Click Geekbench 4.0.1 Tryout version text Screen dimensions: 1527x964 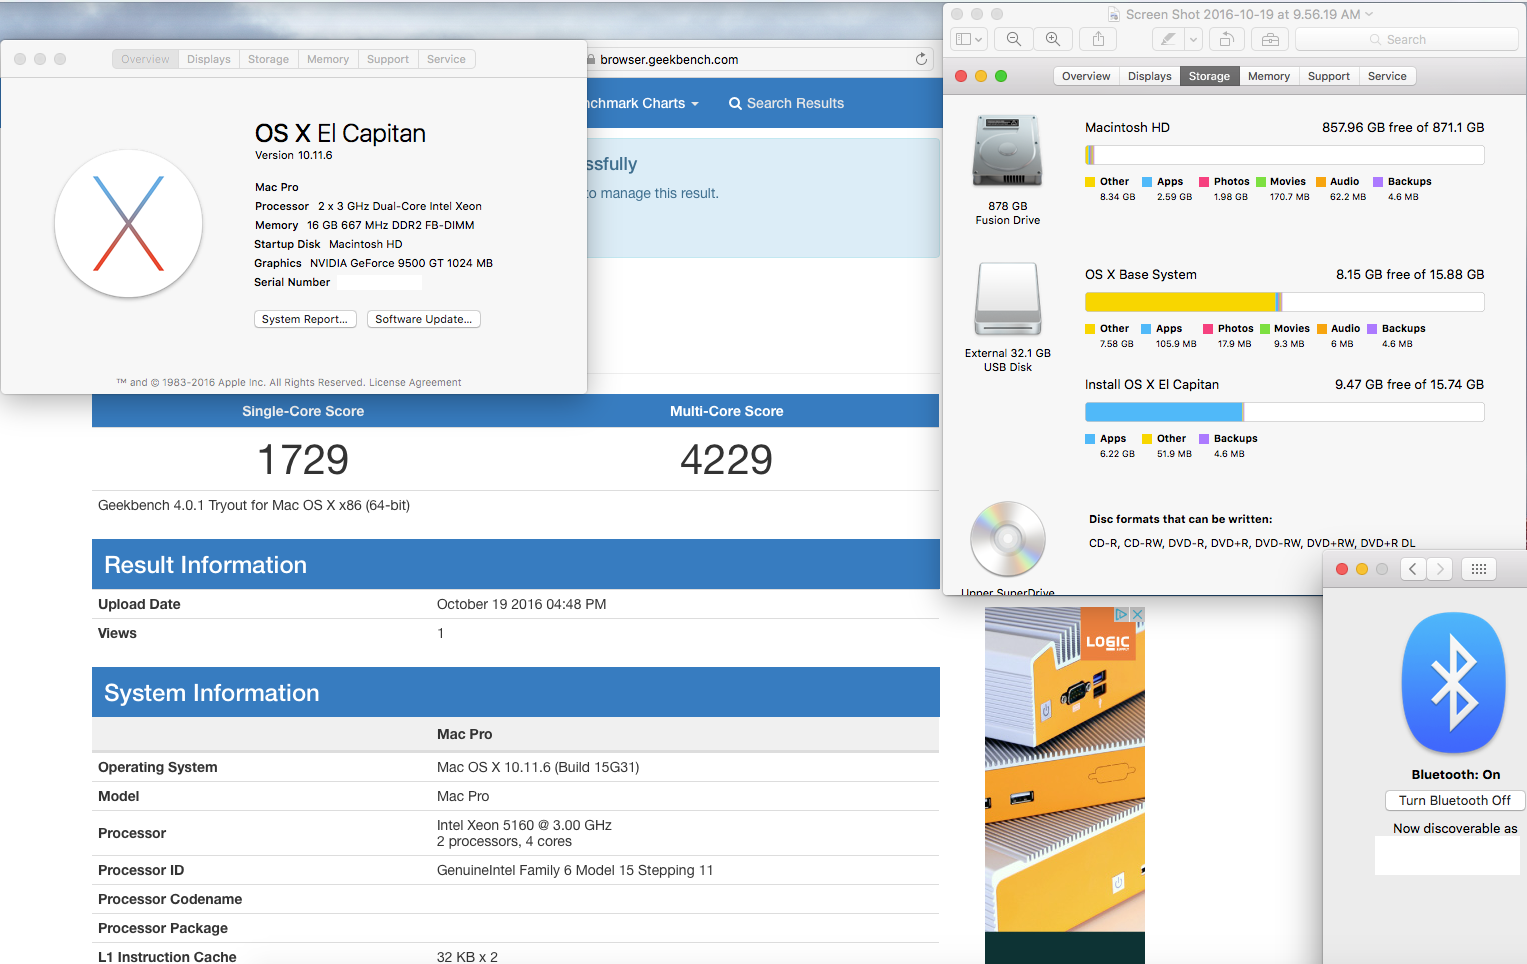click(x=254, y=505)
